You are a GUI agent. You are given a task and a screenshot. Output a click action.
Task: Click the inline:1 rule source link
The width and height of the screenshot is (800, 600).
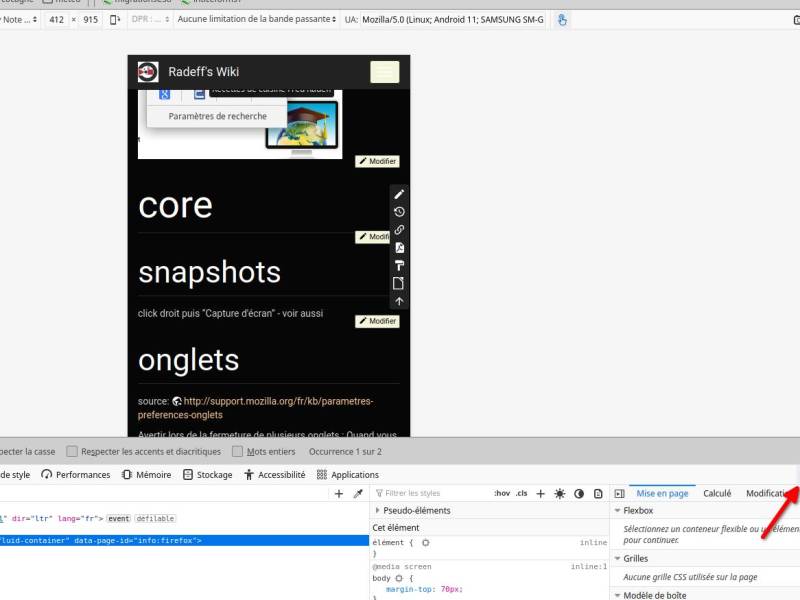click(x=589, y=566)
